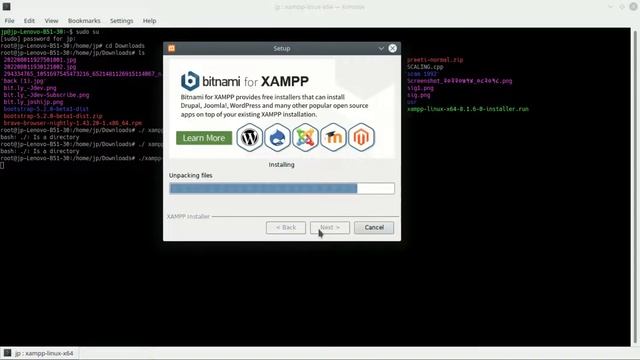The width and height of the screenshot is (640, 360).
Task: Click the Back button in the installer
Action: tap(286, 227)
